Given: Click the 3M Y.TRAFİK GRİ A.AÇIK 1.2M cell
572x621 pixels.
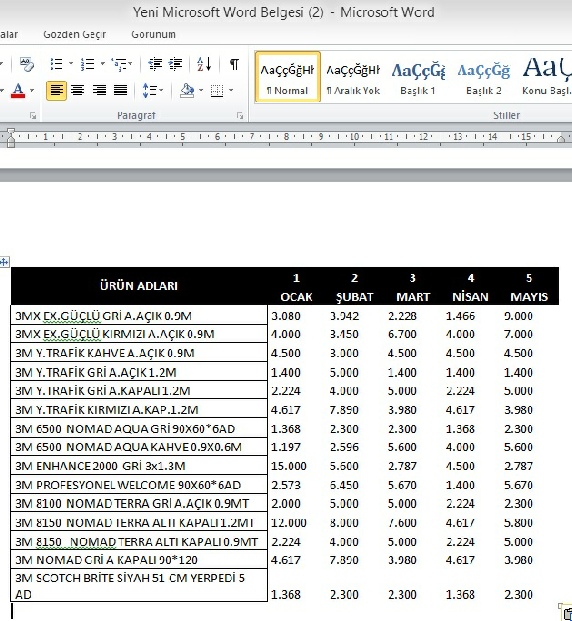Looking at the screenshot, I should (139, 372).
